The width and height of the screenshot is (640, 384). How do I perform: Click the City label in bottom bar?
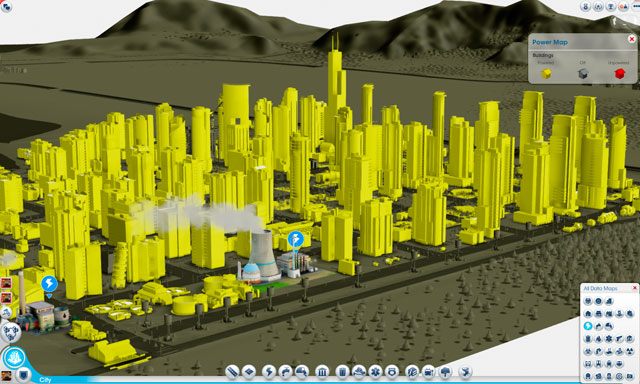(x=45, y=380)
